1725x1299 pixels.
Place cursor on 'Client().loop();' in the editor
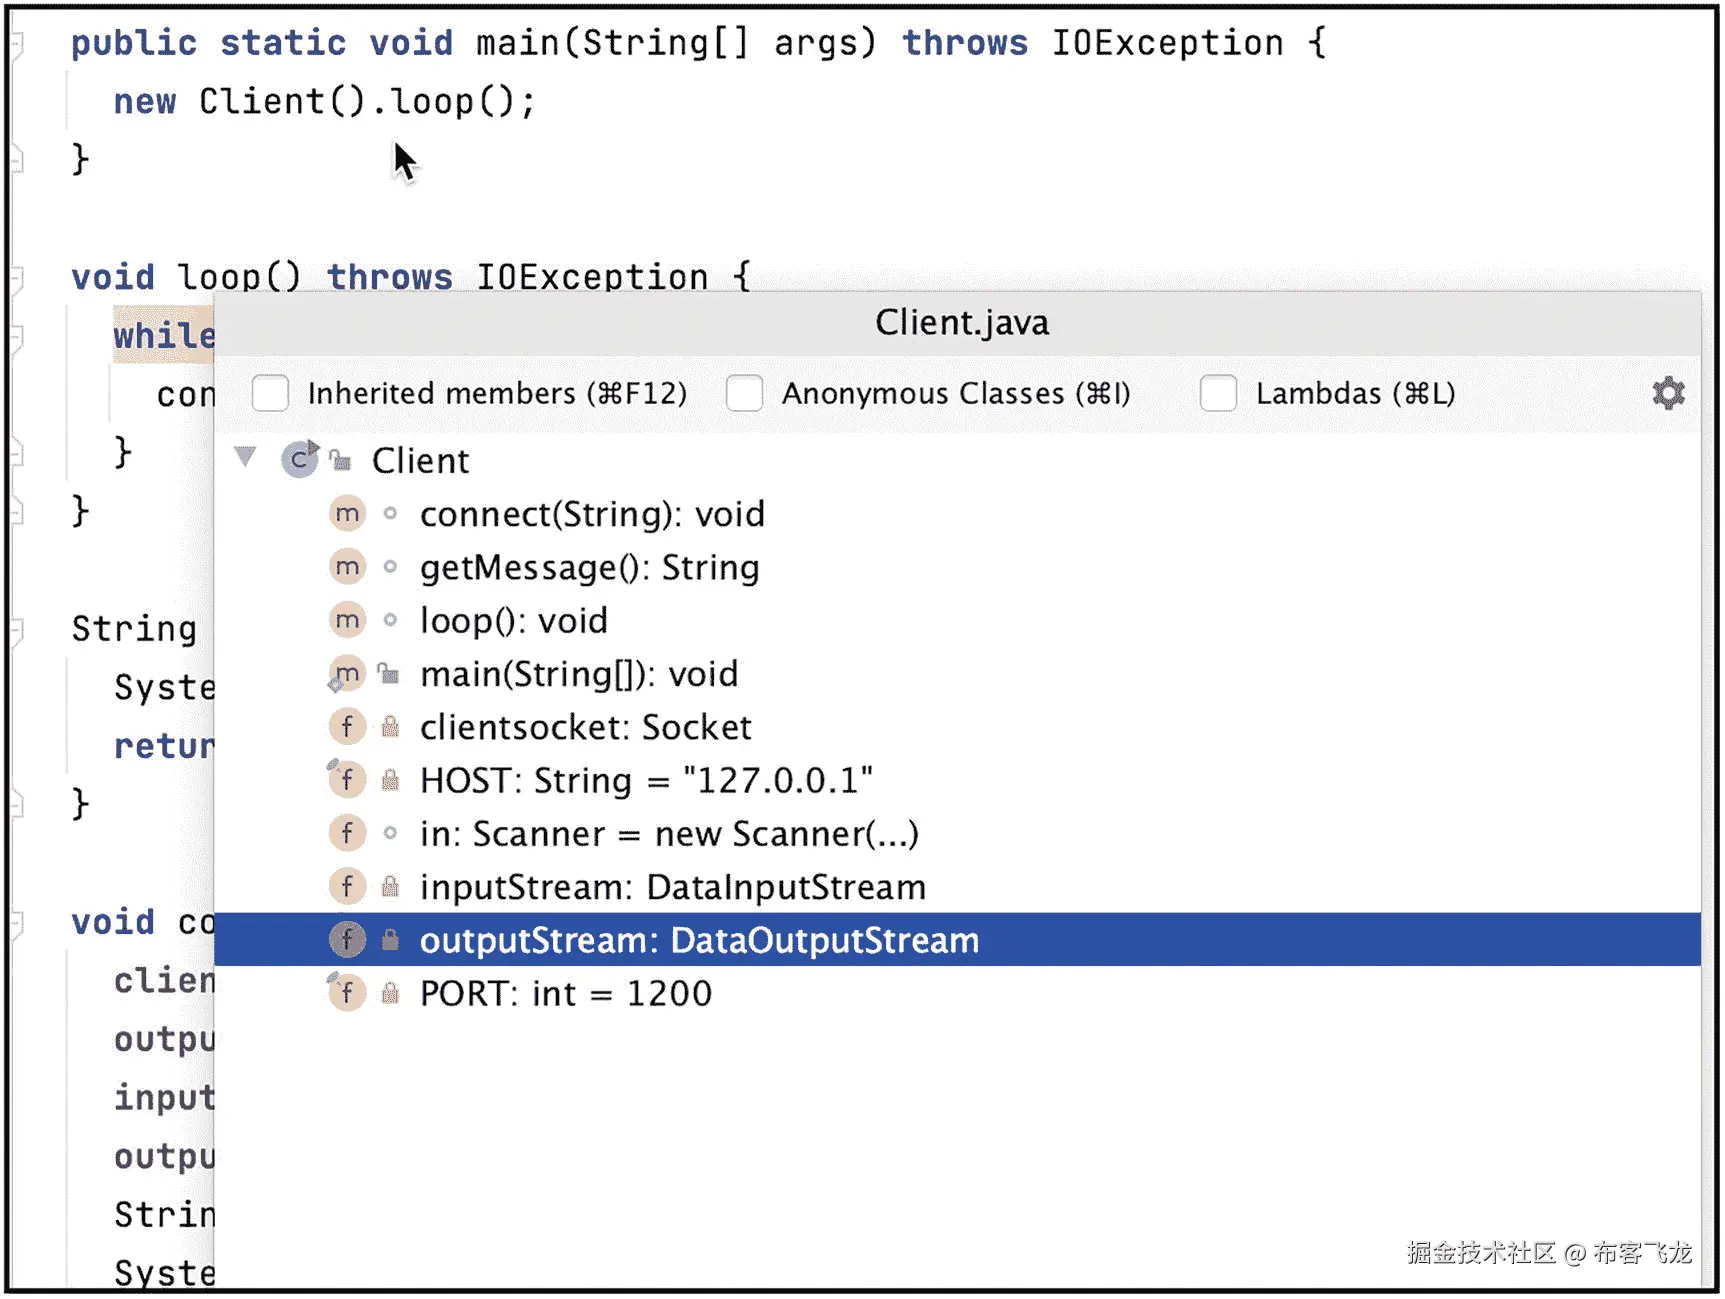click(x=367, y=101)
